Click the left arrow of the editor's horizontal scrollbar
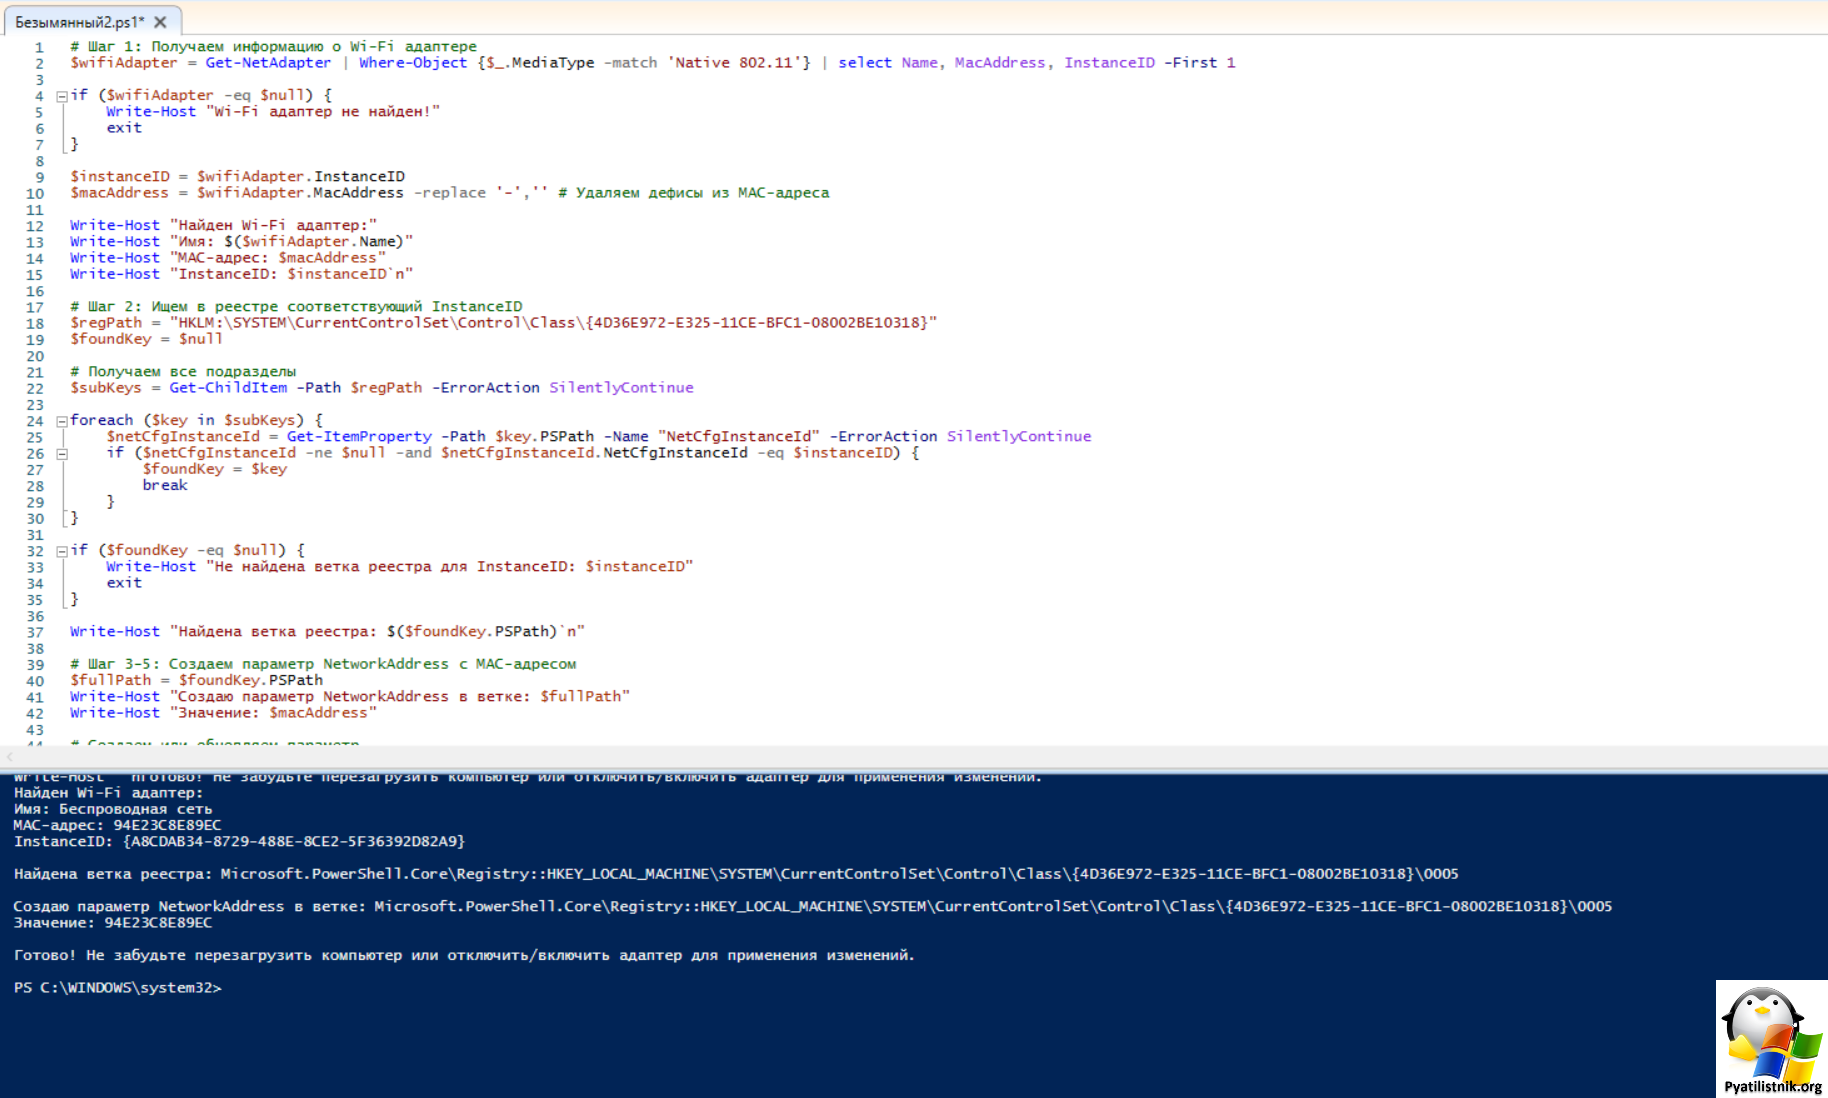Viewport: 1828px width, 1098px height. click(9, 757)
